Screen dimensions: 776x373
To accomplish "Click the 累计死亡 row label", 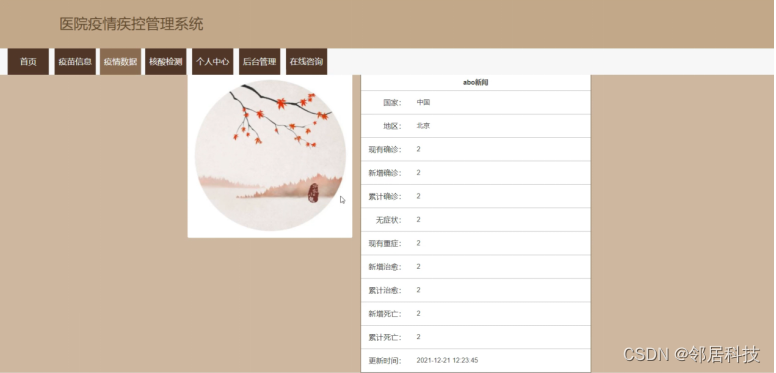I will tap(385, 337).
